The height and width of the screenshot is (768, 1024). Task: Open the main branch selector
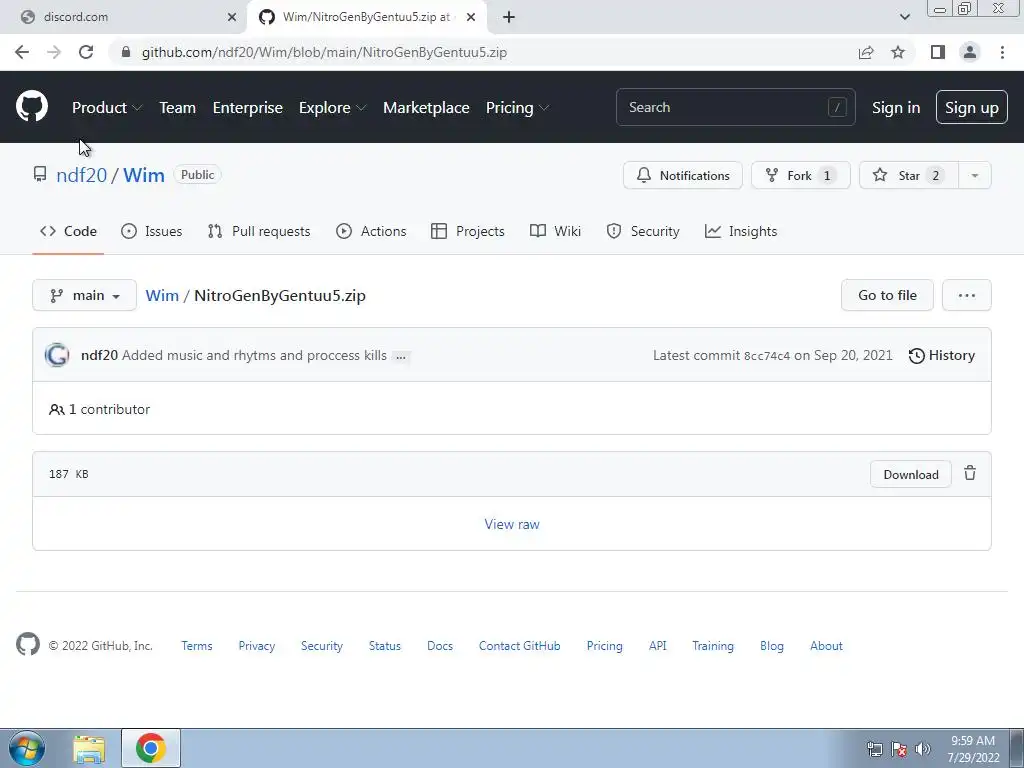[84, 295]
